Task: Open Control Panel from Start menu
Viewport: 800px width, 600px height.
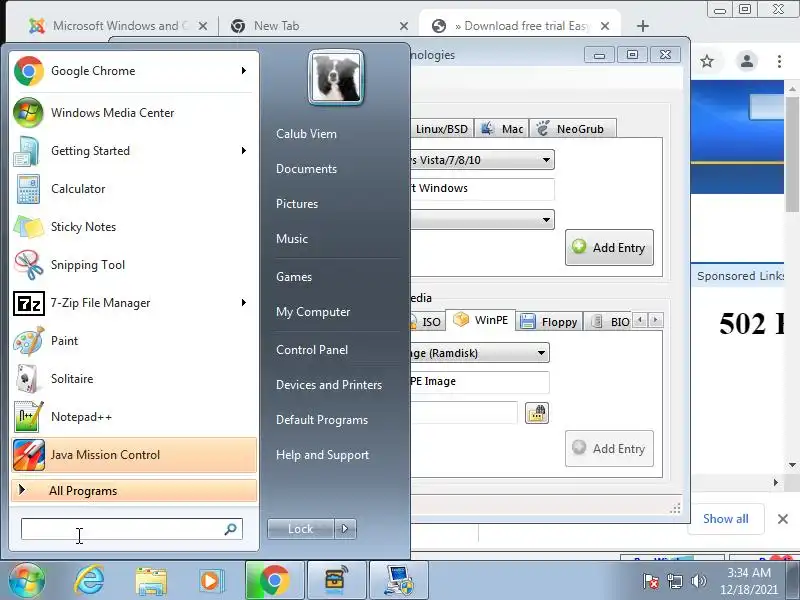Action: click(312, 350)
